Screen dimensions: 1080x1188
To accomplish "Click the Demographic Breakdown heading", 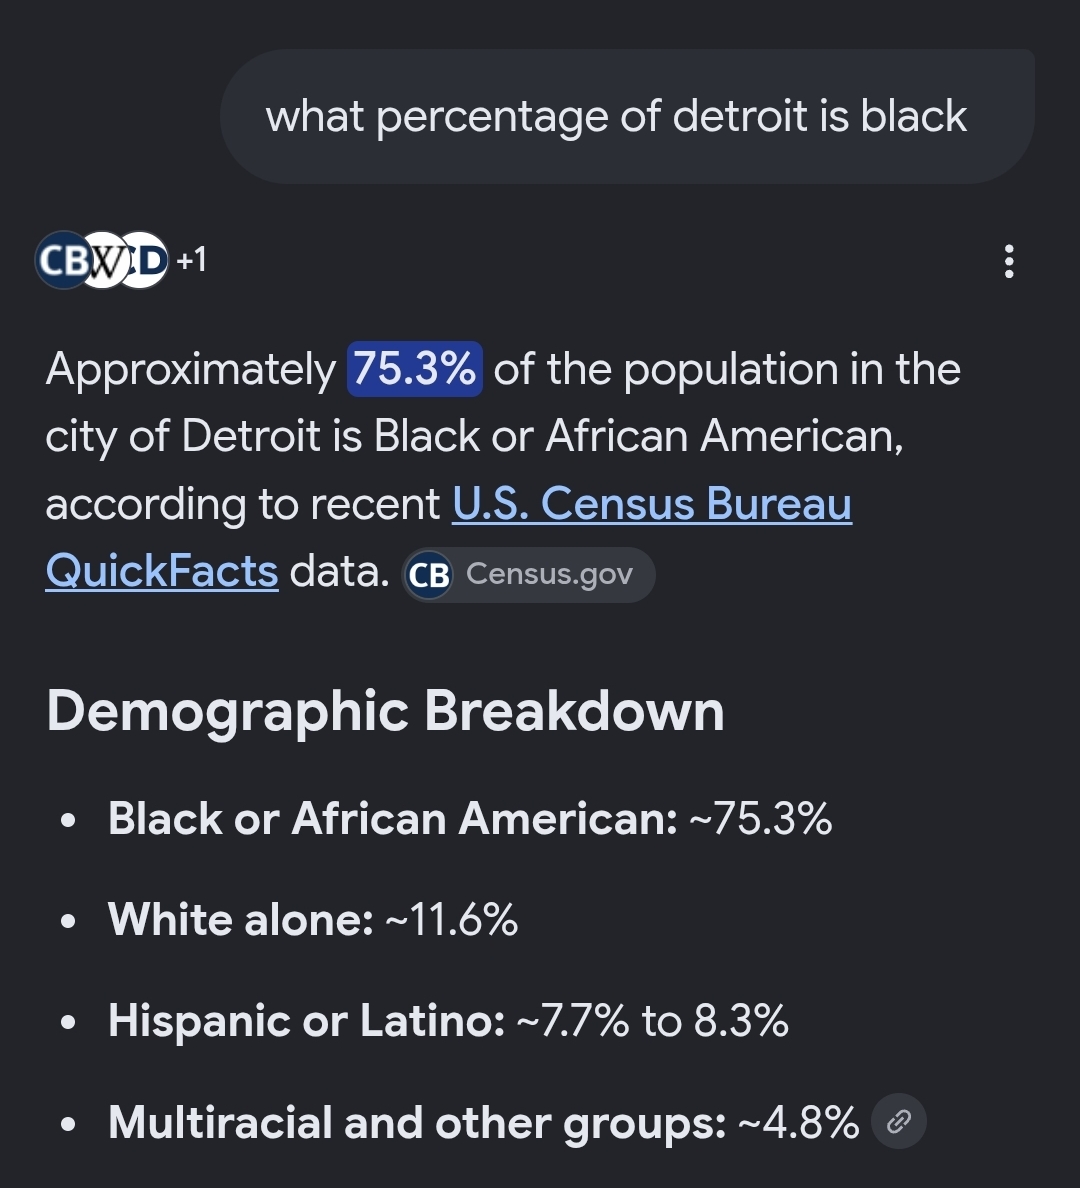I will [385, 711].
